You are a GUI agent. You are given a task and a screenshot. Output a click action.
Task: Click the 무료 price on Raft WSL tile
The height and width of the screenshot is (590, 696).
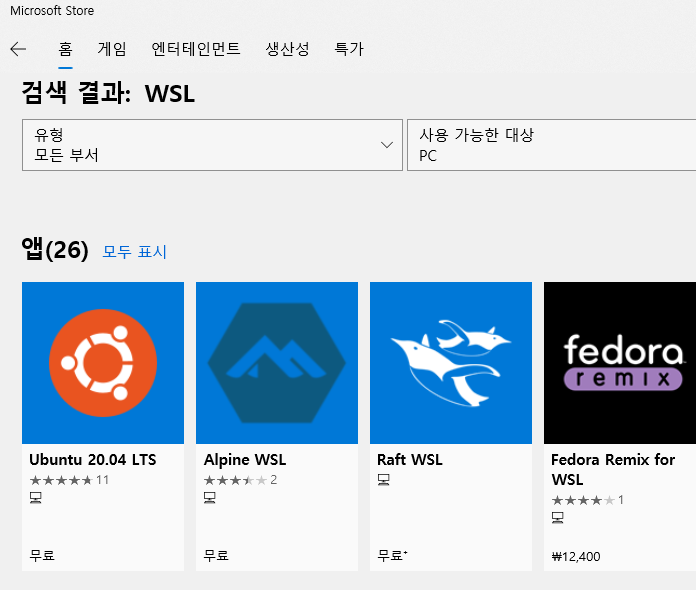point(392,555)
